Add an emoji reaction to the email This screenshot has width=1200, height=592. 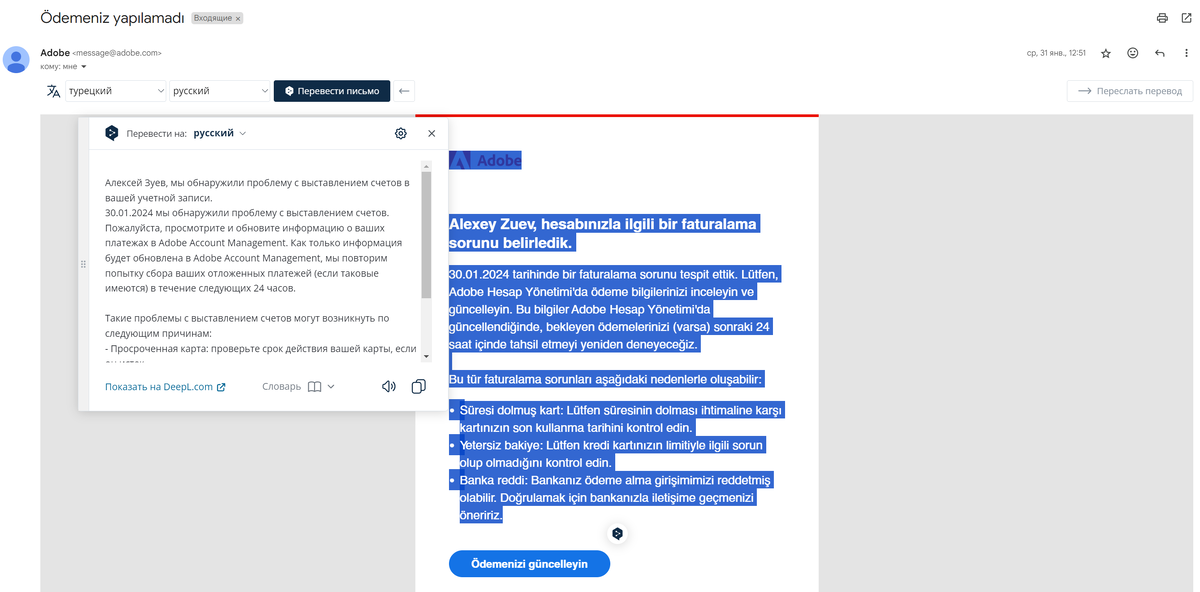click(1132, 52)
